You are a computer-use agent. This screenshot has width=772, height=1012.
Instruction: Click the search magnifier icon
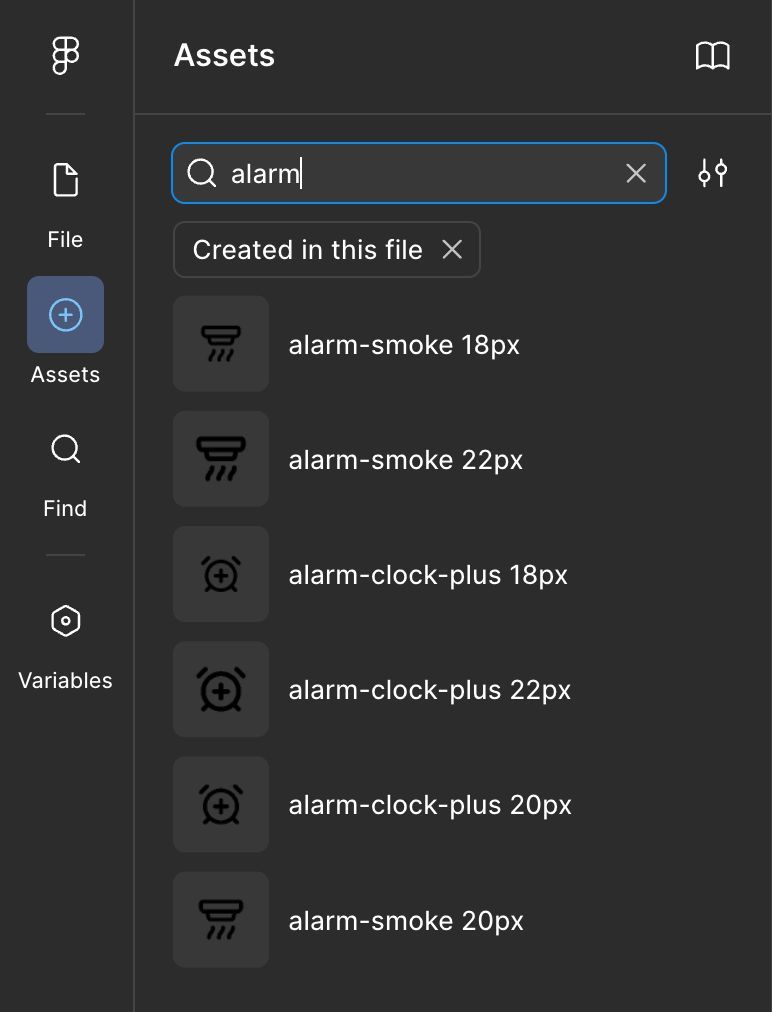201,173
